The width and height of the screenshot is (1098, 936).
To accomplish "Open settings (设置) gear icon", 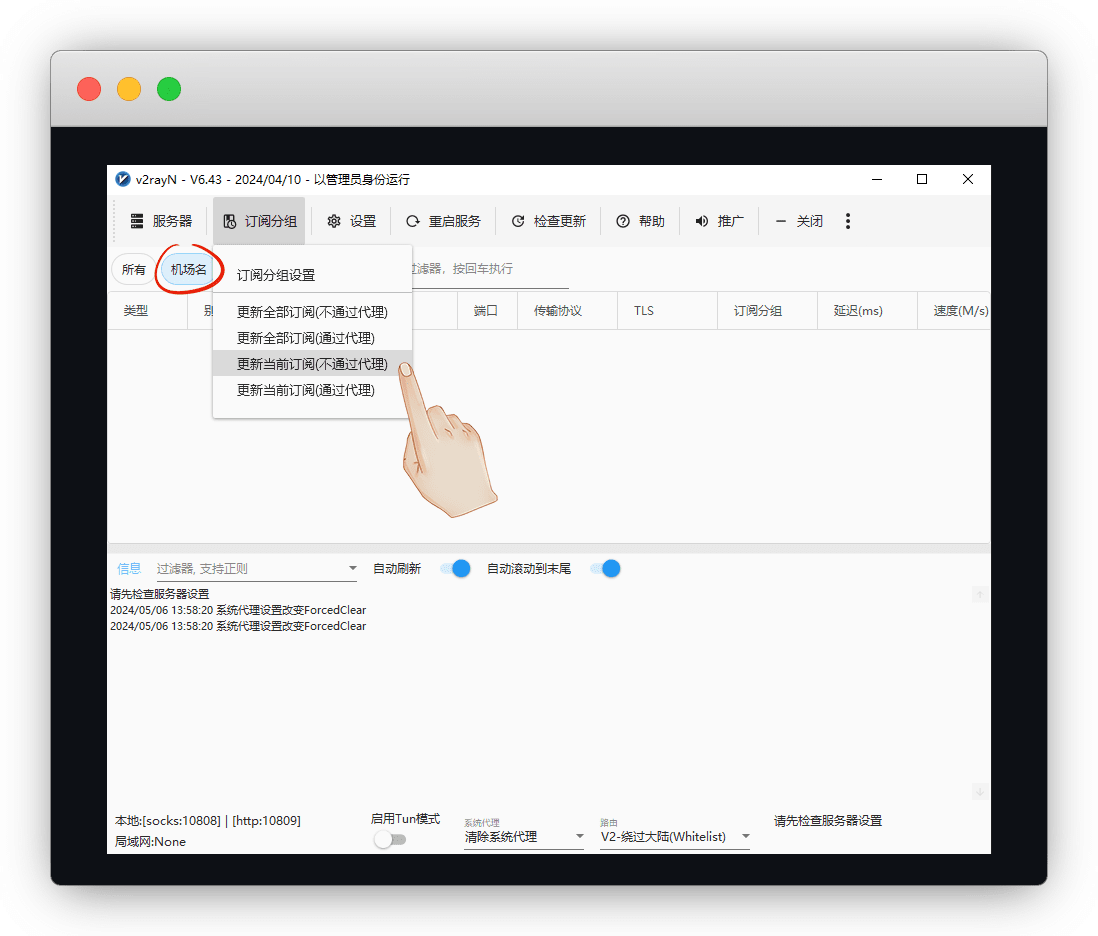I will [334, 221].
